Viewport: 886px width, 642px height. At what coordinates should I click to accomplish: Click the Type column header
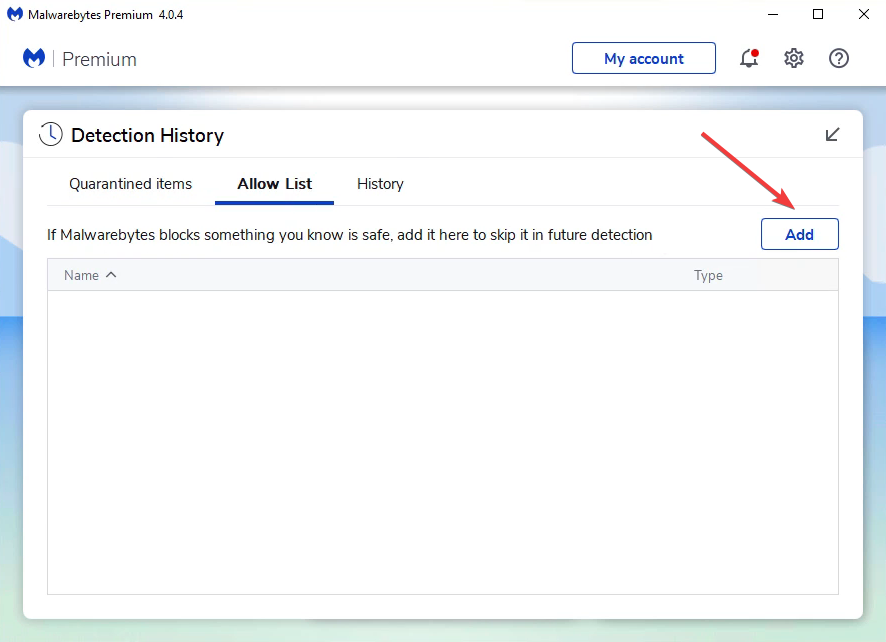pyautogui.click(x=708, y=275)
